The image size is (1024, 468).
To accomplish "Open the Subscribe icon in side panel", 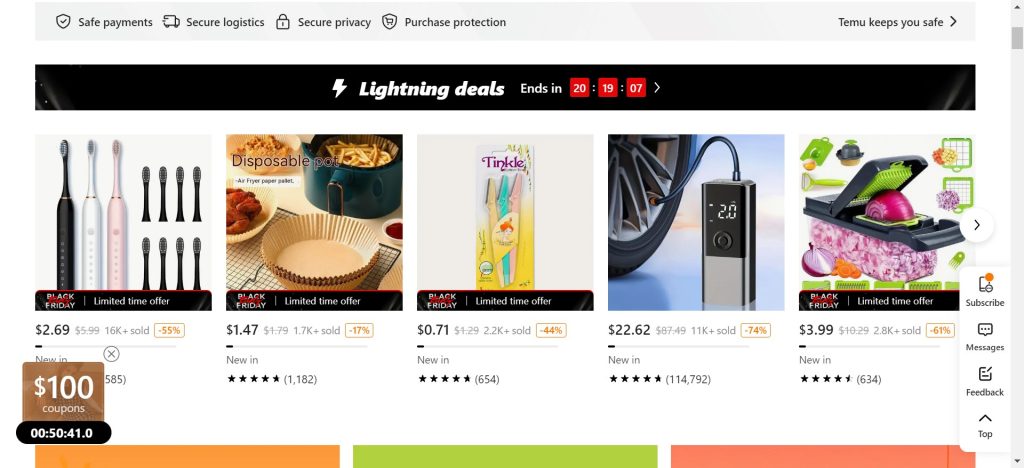I will tap(985, 284).
